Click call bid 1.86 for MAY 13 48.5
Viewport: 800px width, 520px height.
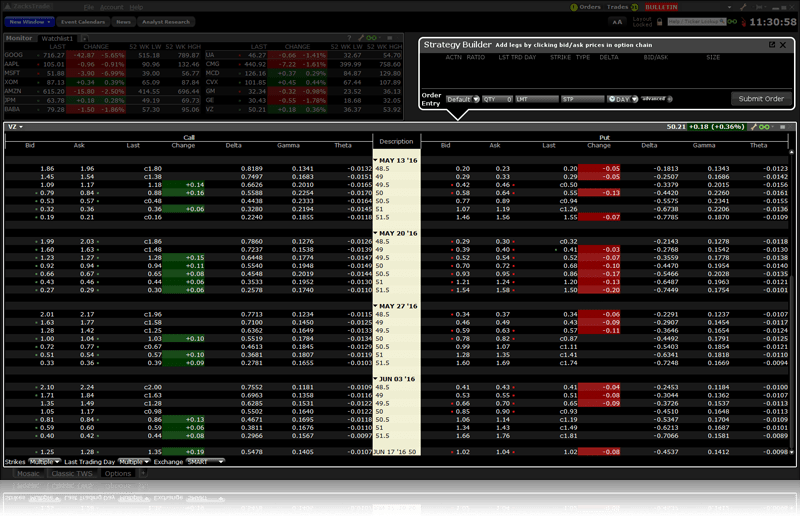pos(47,168)
